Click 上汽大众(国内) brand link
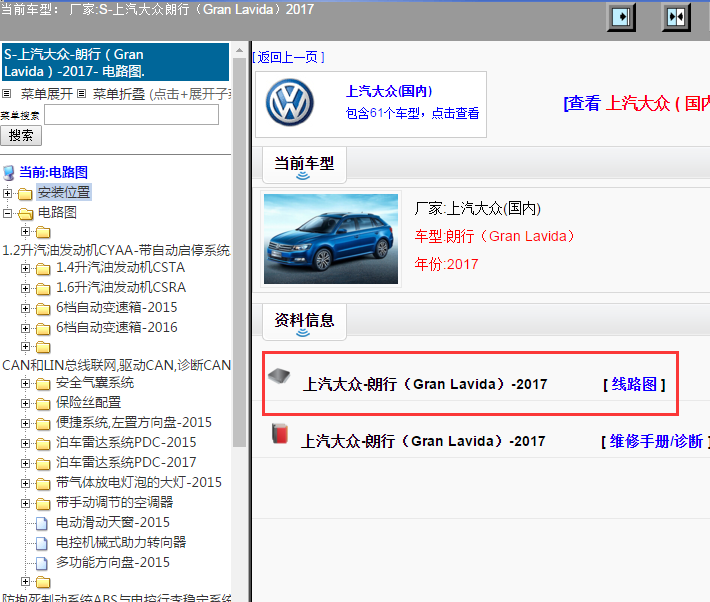710x602 pixels. tap(389, 91)
